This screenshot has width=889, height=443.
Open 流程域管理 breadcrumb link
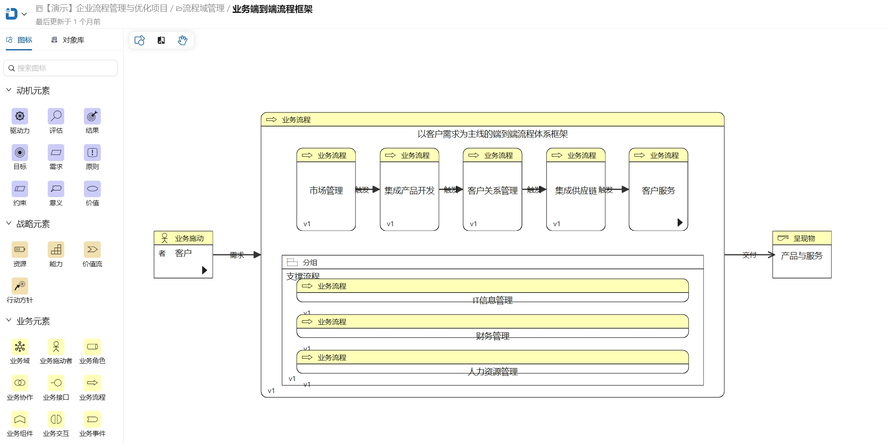pyautogui.click(x=200, y=9)
